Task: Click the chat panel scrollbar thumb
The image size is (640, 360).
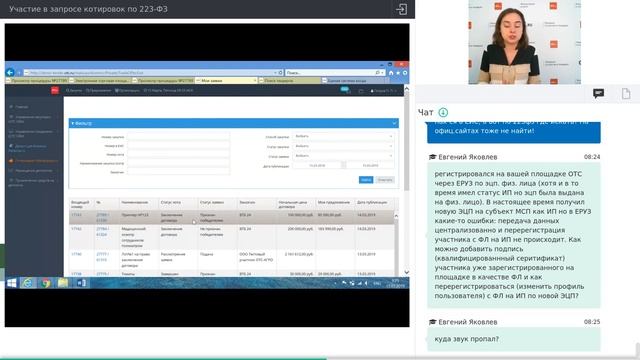Action: point(637,350)
